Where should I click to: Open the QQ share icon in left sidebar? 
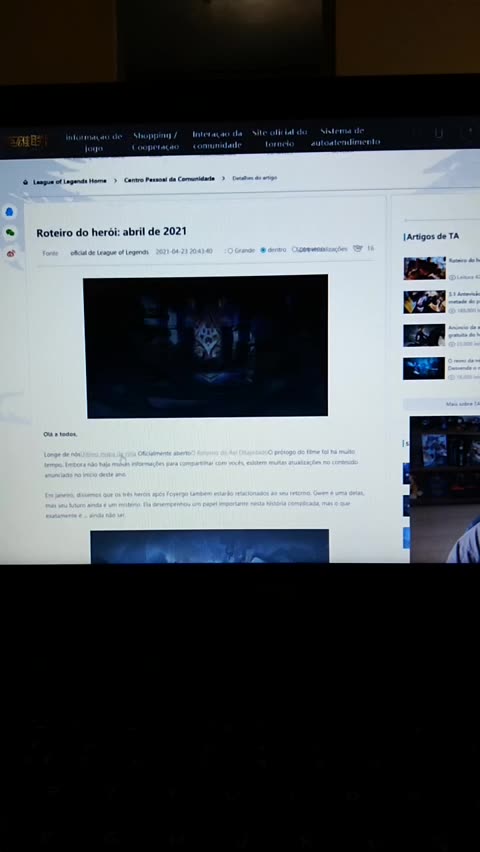tap(9, 212)
